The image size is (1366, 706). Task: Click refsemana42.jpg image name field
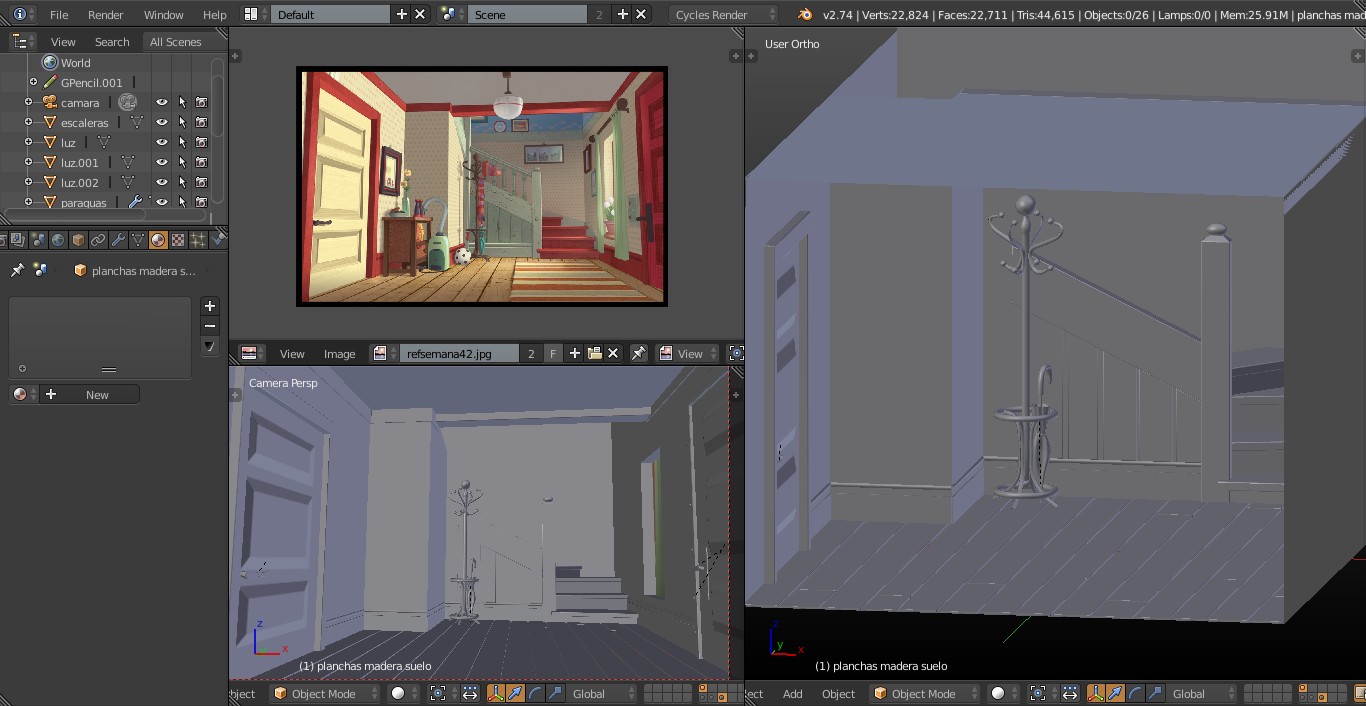click(460, 353)
